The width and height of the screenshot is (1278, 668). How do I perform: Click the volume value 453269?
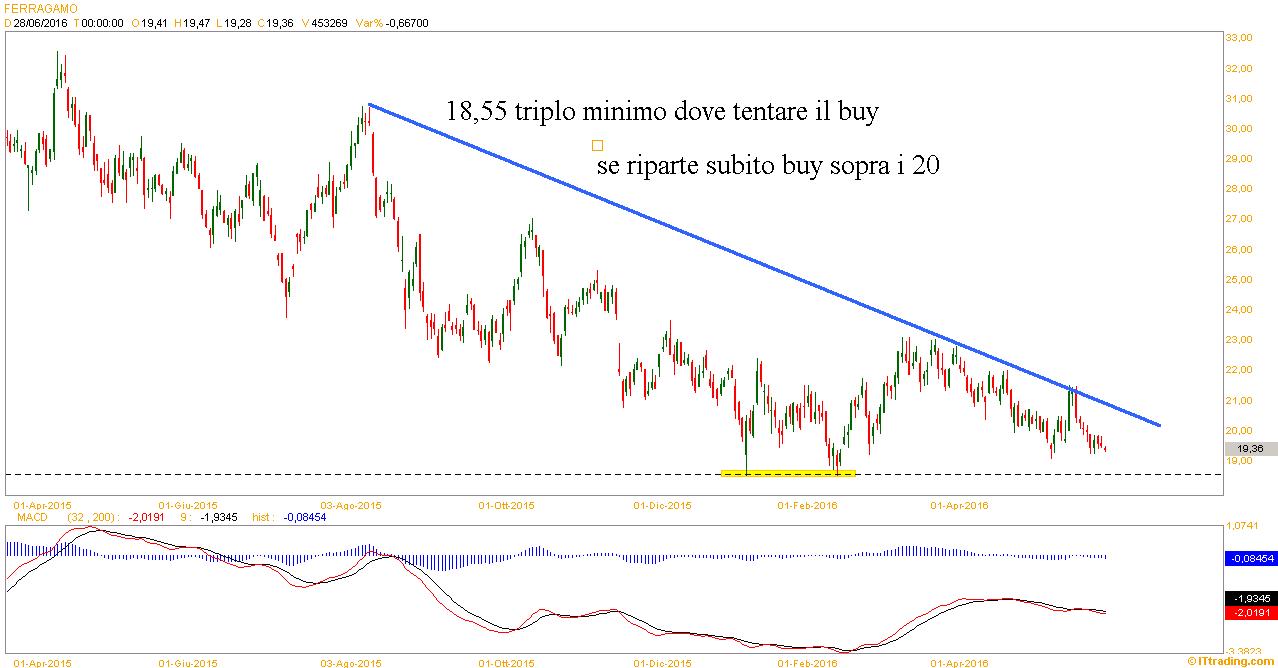pos(328,21)
